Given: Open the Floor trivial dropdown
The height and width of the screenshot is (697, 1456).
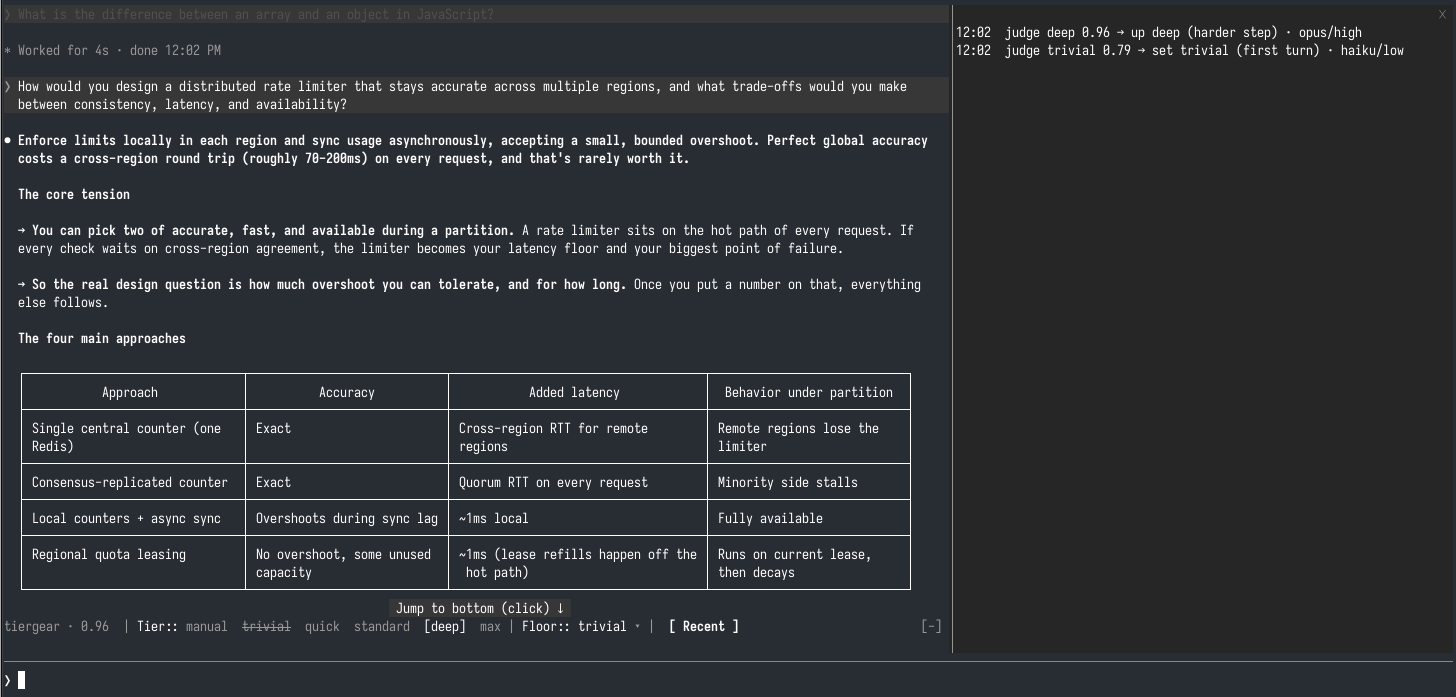Looking at the screenshot, I should (x=581, y=626).
